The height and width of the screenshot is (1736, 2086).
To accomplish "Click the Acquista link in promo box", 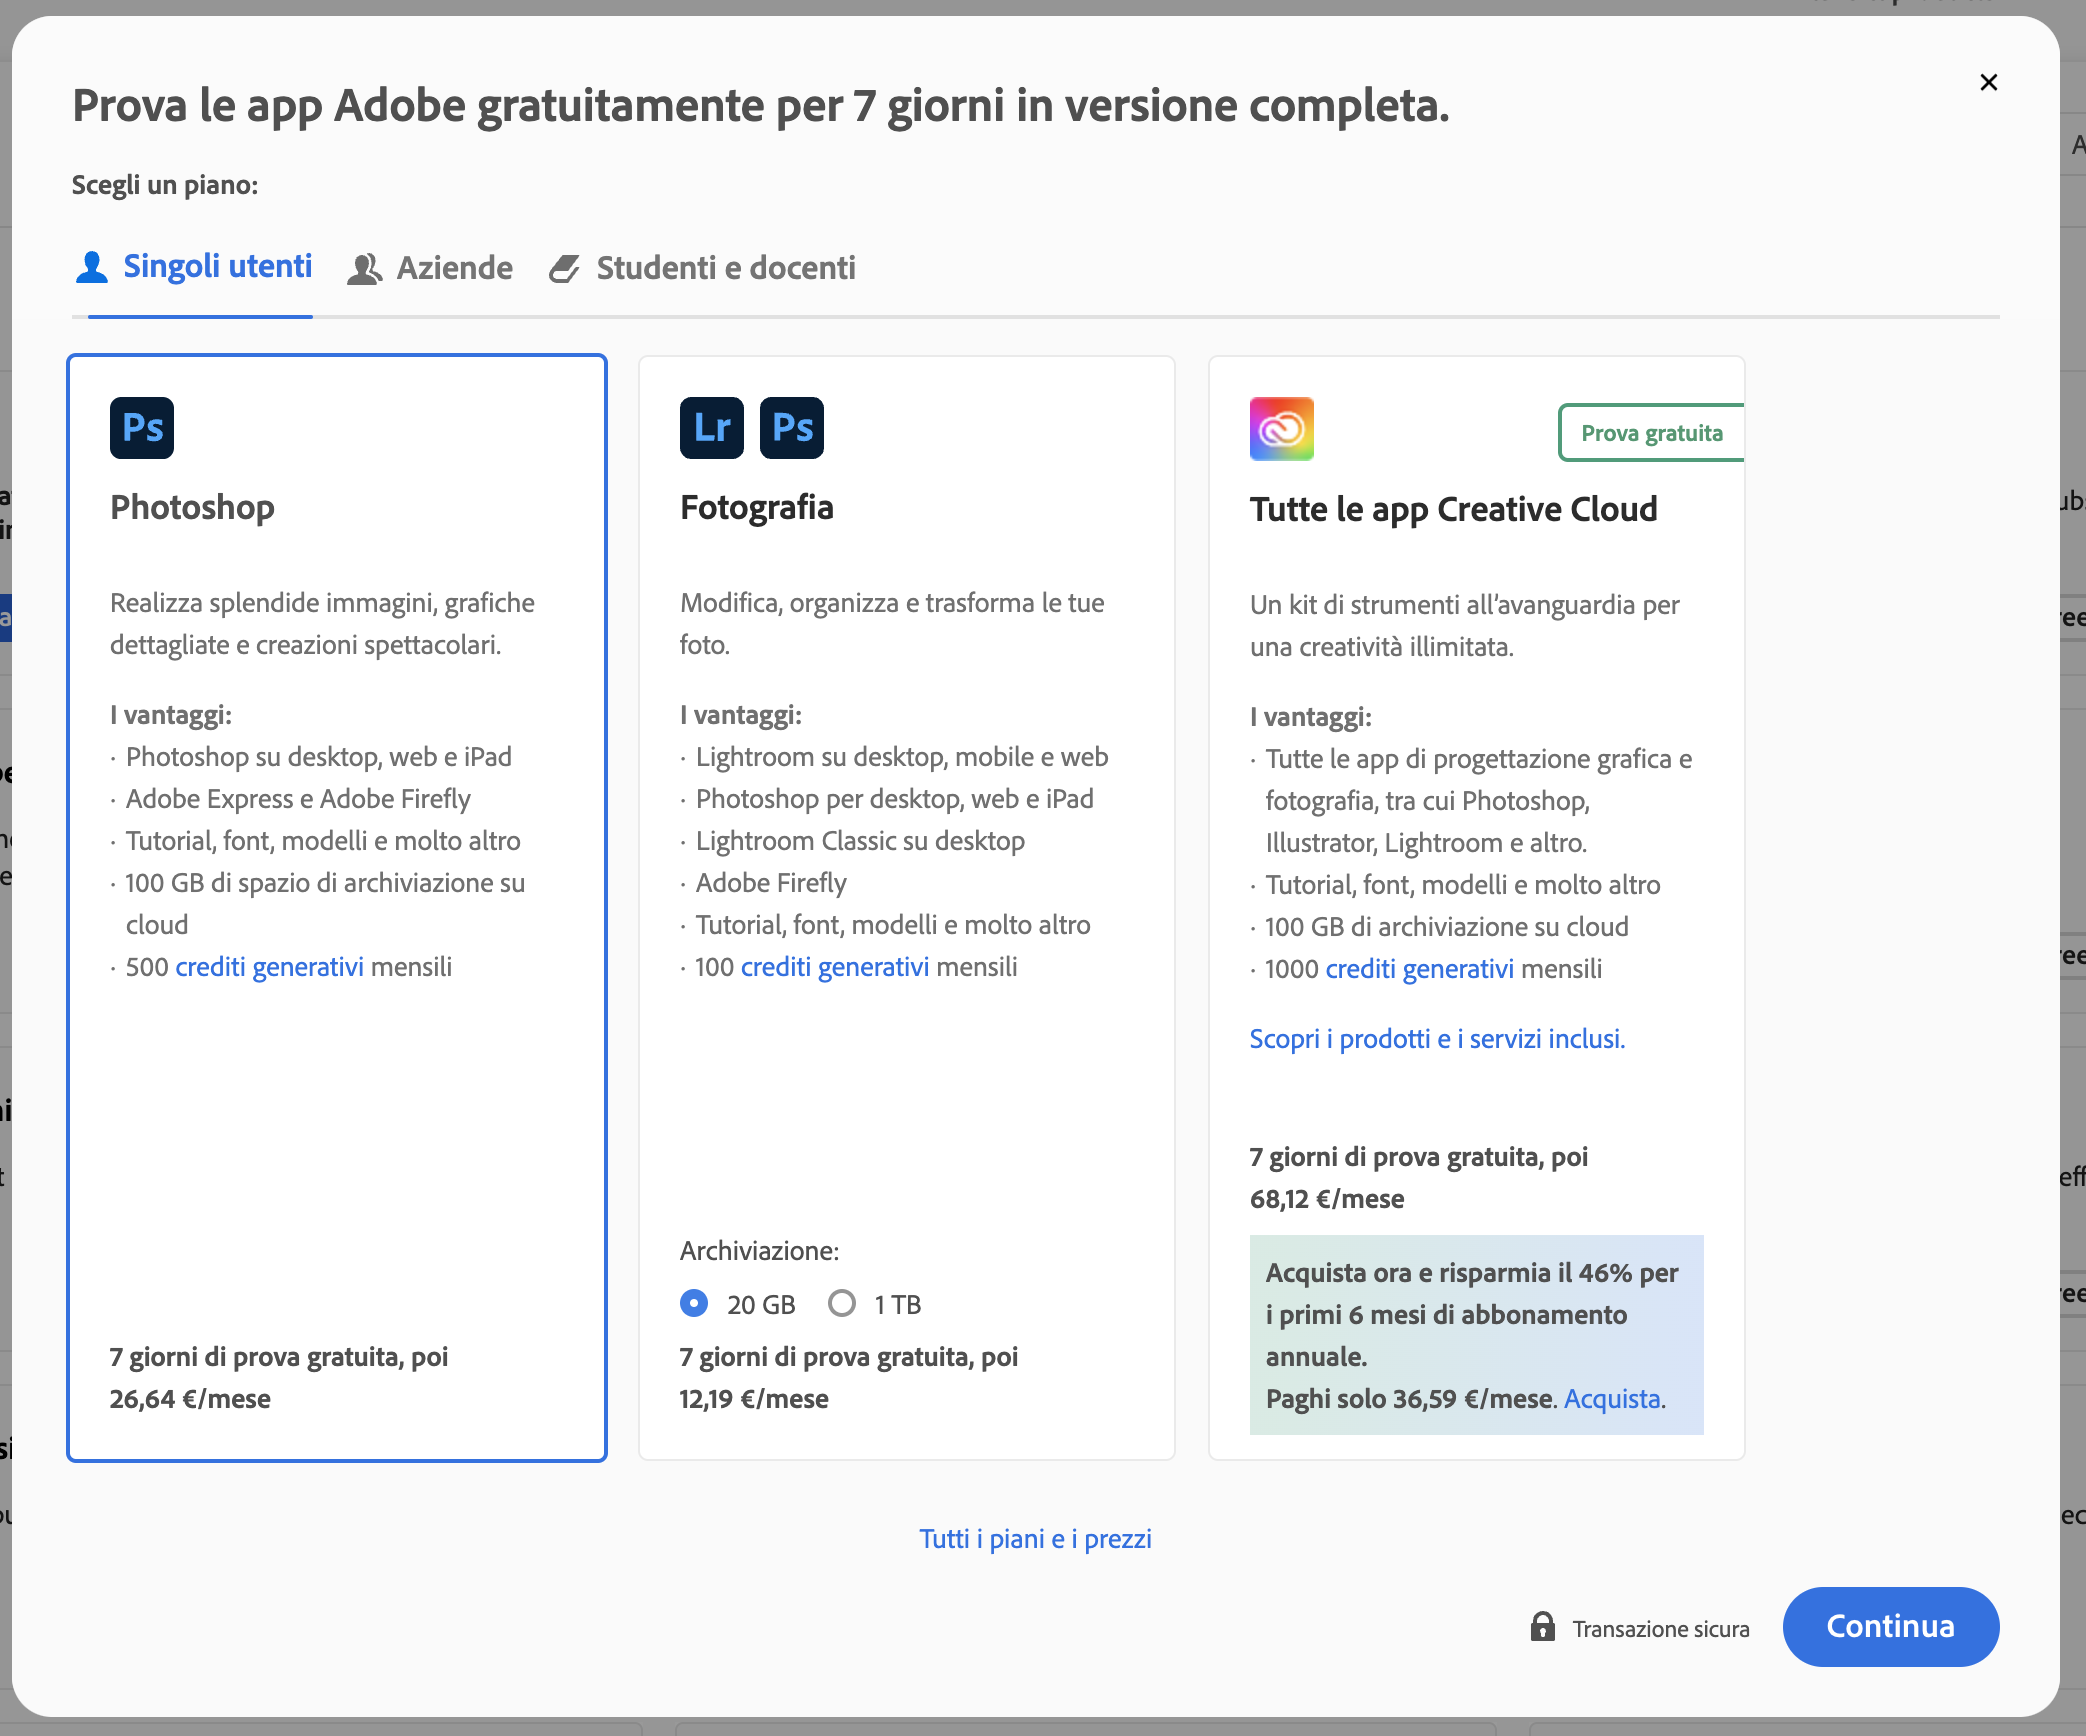I will click(1612, 1398).
